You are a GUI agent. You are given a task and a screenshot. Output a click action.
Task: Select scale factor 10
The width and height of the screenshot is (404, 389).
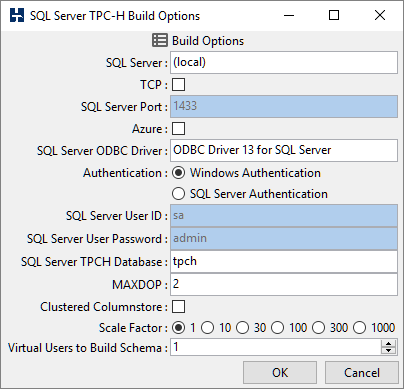point(207,328)
